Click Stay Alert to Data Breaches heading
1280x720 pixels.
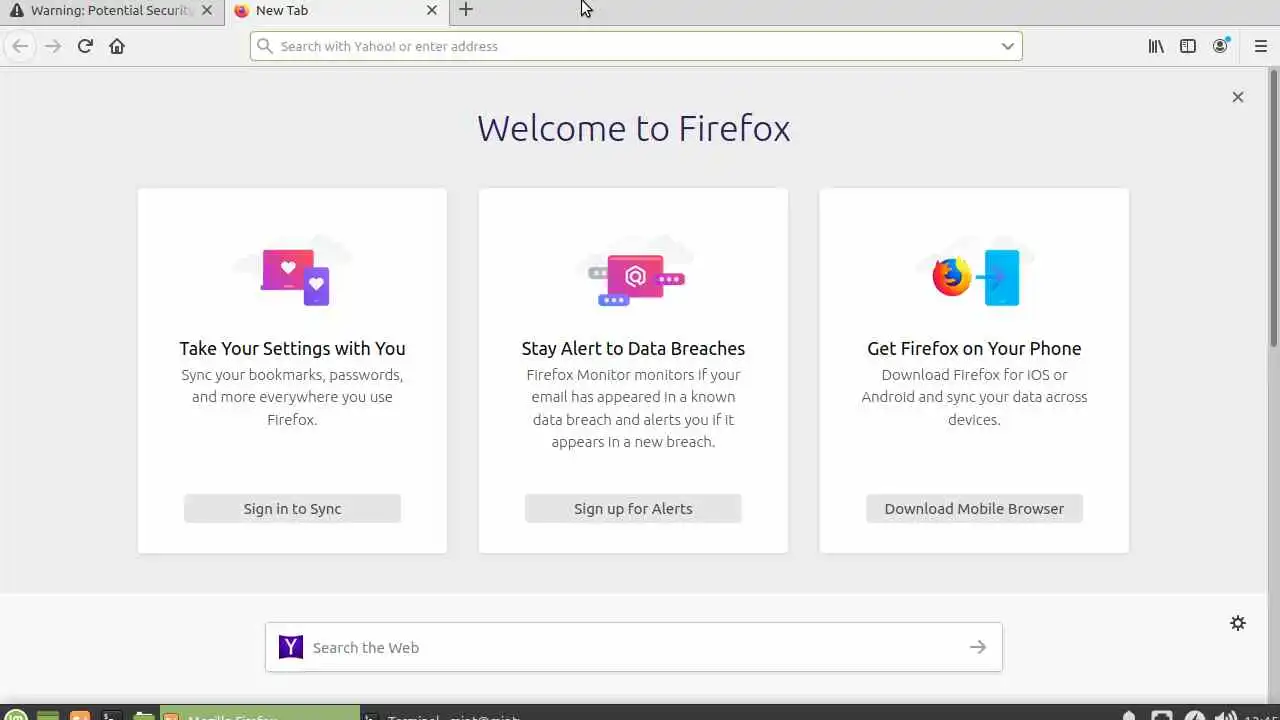click(633, 348)
